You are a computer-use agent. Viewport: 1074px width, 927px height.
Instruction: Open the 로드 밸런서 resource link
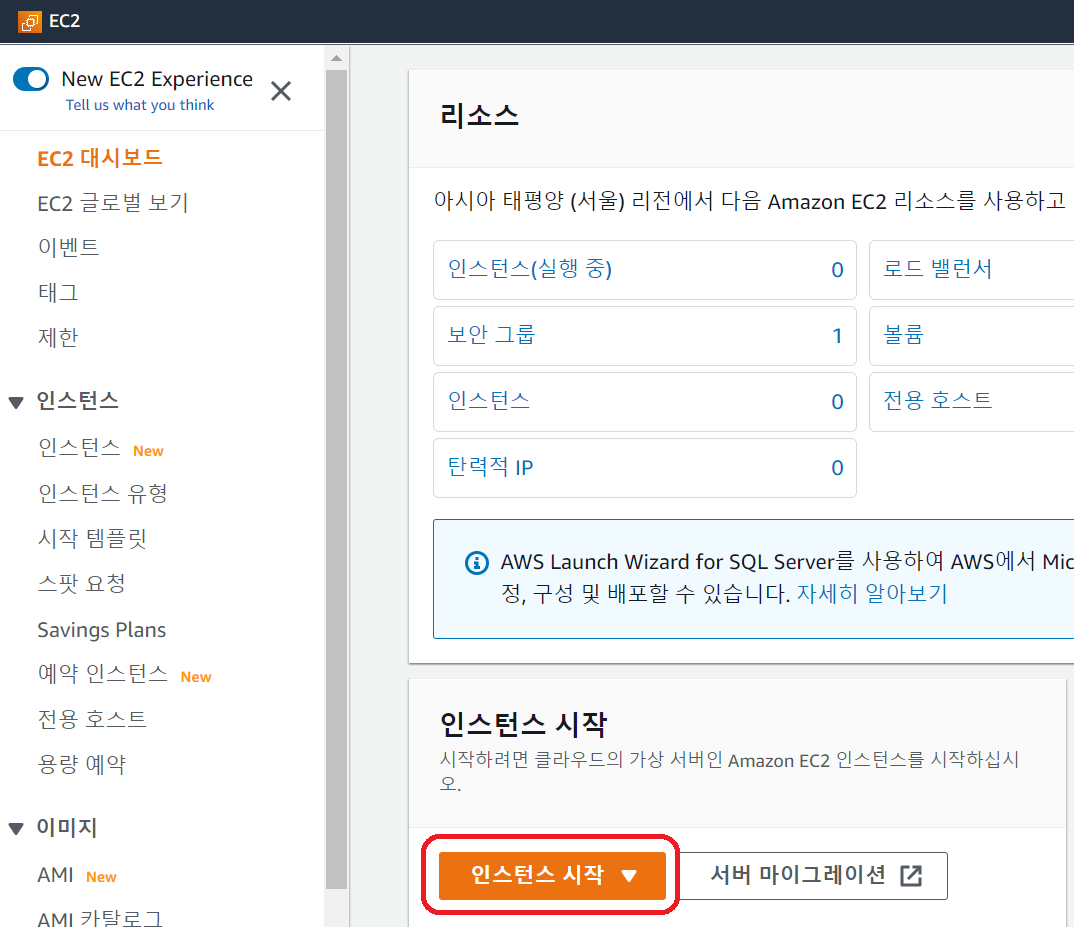click(x=937, y=269)
